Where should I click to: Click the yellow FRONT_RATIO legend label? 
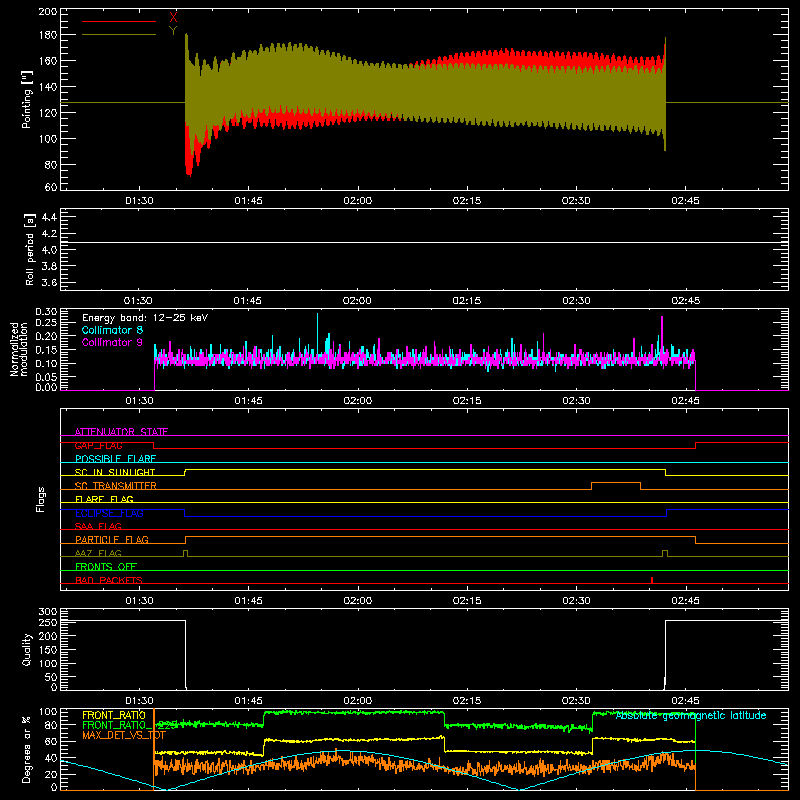point(114,715)
